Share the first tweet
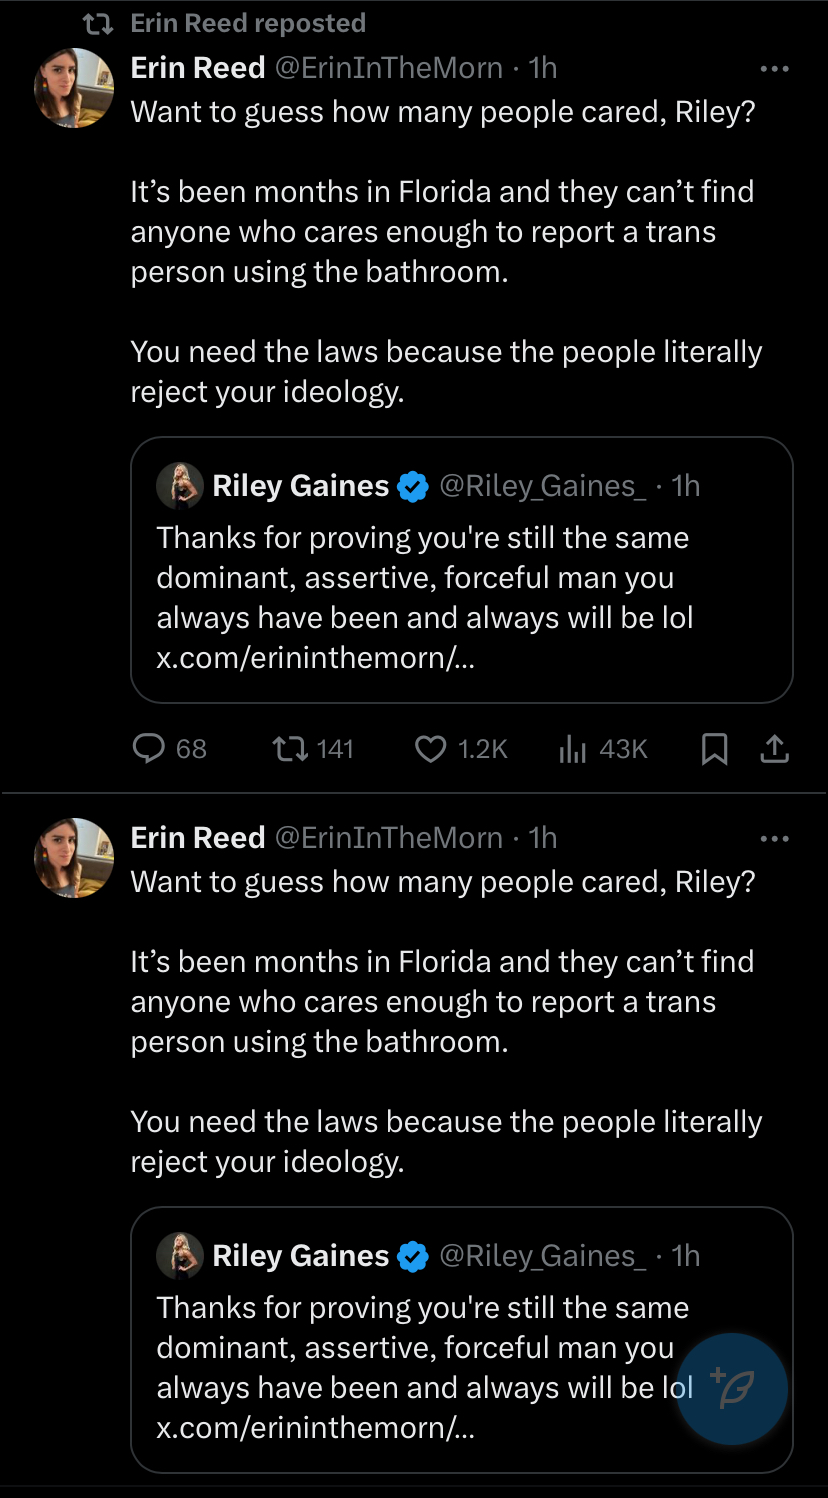 pos(775,749)
